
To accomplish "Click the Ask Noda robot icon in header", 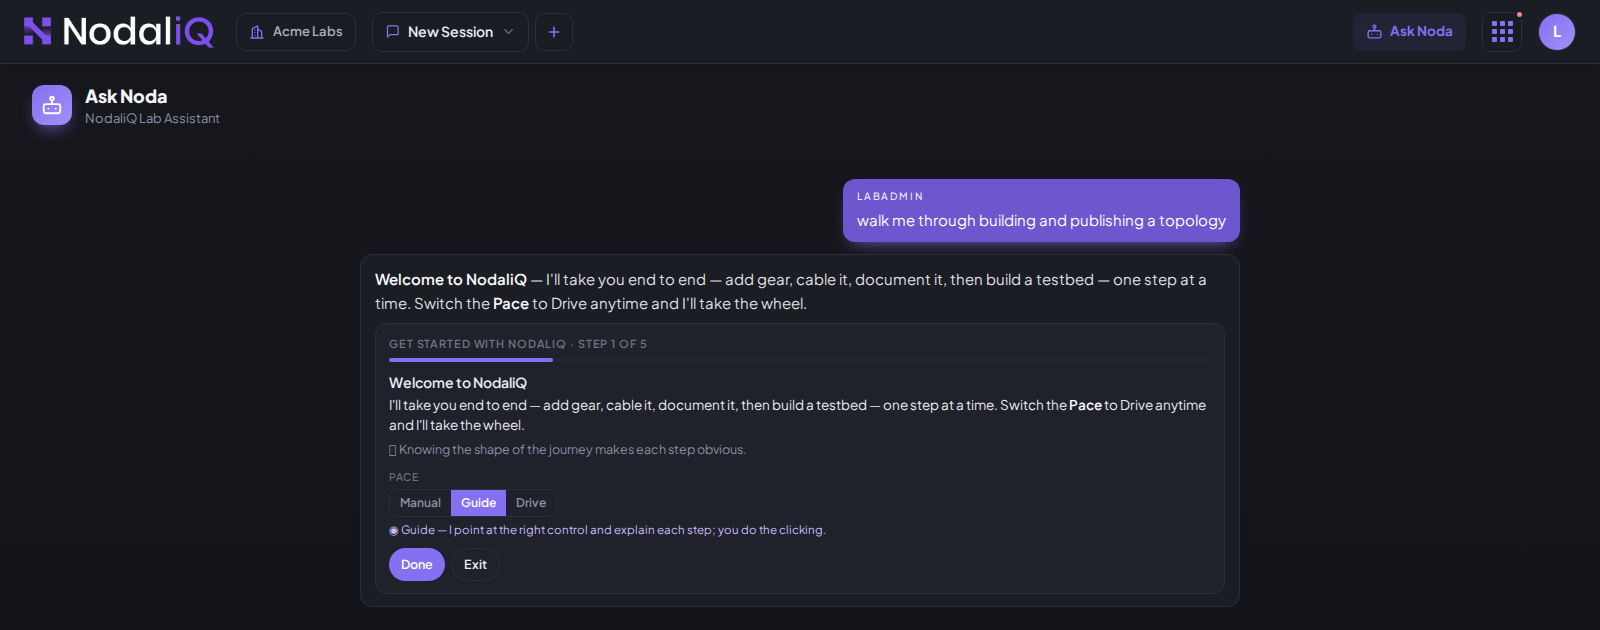I will point(52,105).
